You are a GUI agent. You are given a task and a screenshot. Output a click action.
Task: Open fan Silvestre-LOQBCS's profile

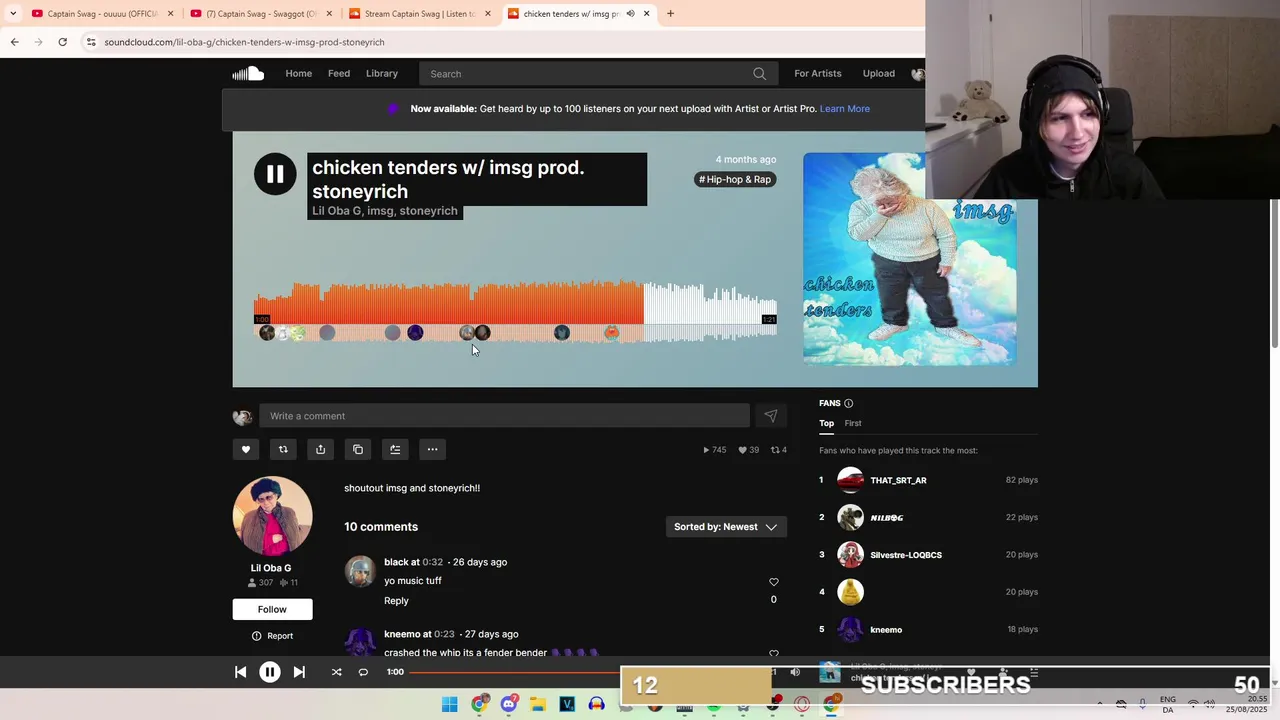906,555
